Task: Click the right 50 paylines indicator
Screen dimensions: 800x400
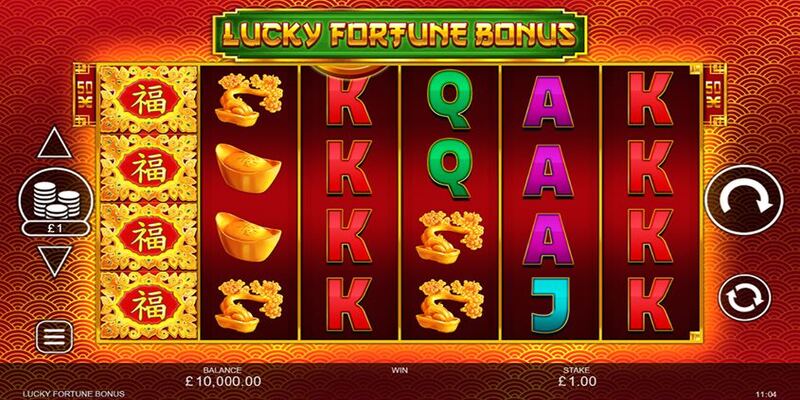Action: tap(714, 95)
